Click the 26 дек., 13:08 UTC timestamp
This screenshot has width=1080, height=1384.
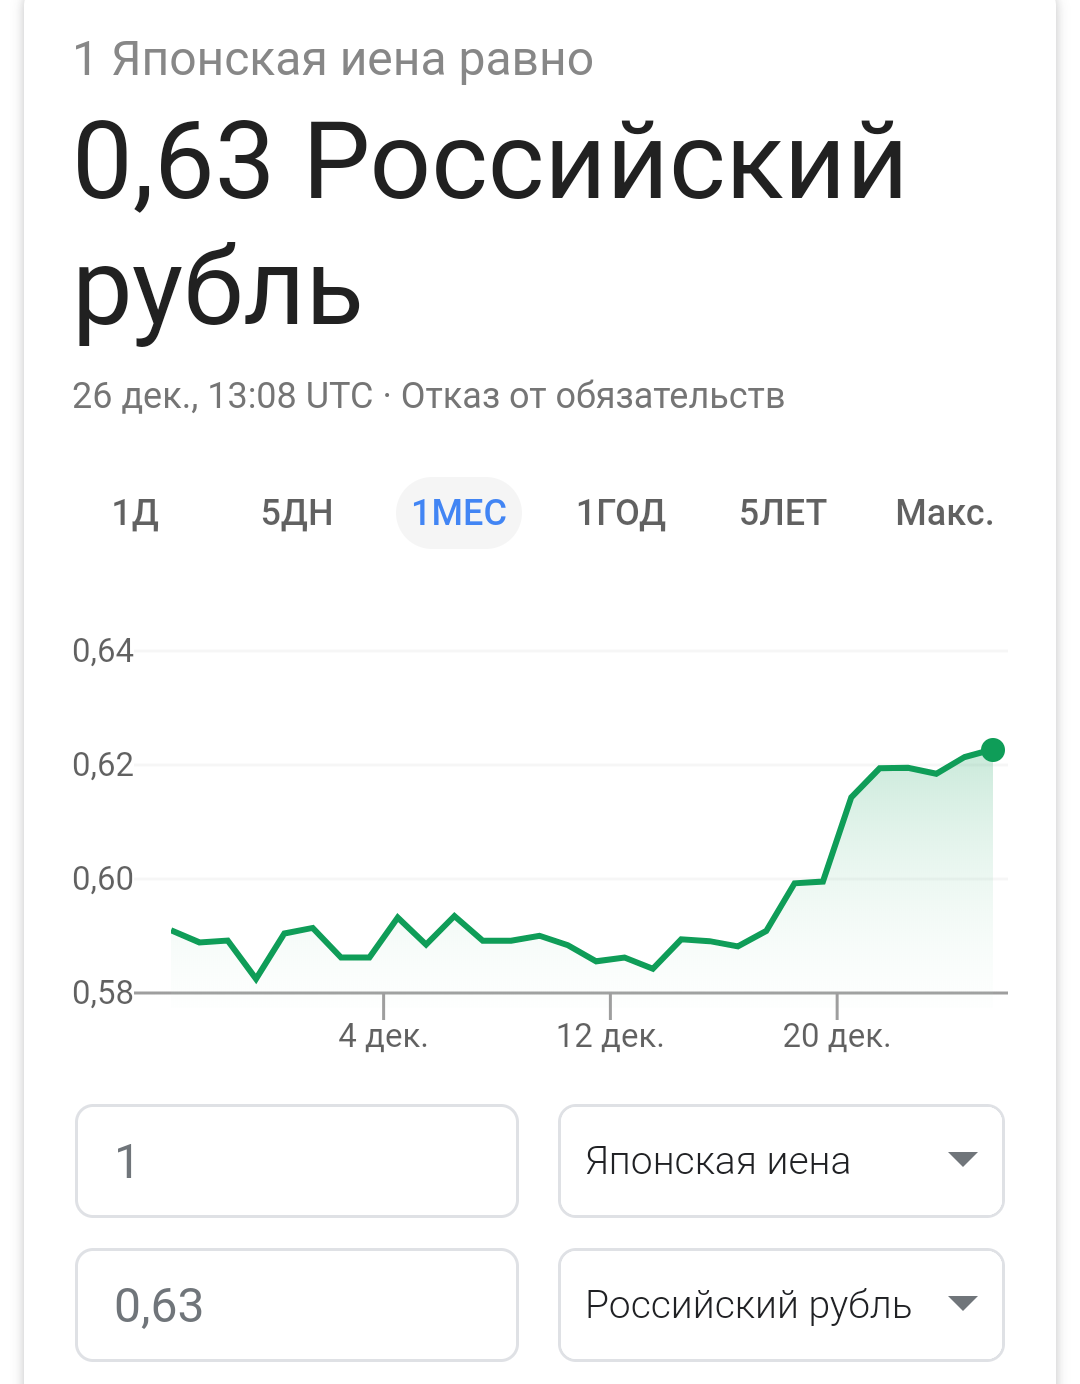pyautogui.click(x=222, y=396)
